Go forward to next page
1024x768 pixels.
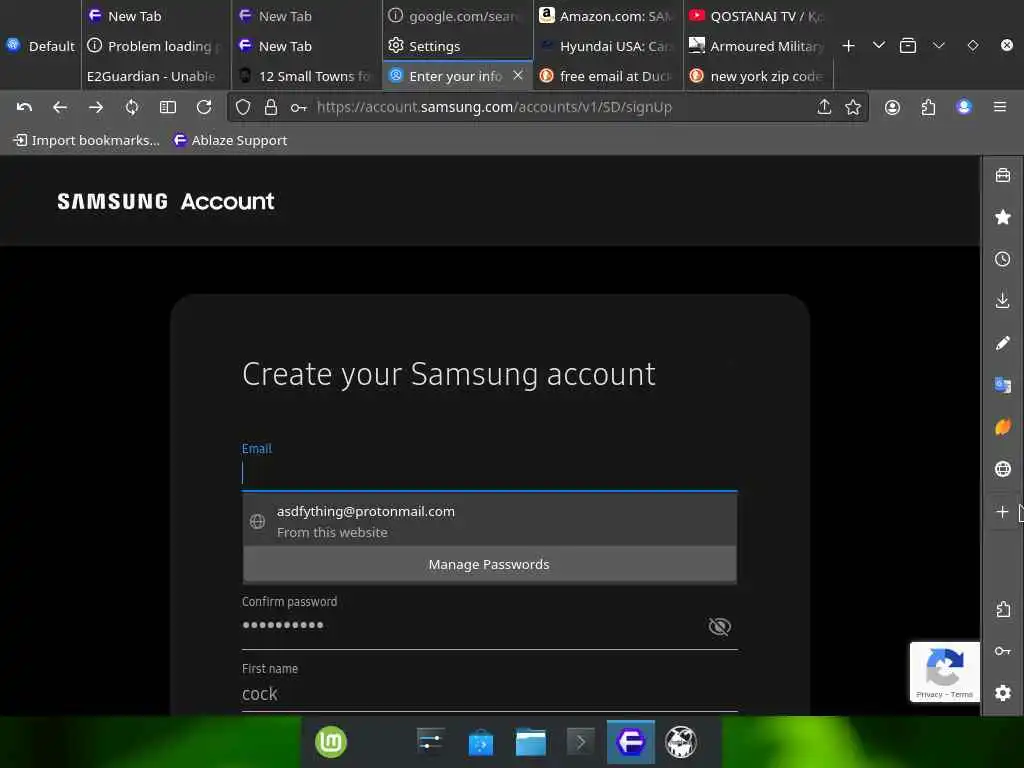pyautogui.click(x=96, y=107)
